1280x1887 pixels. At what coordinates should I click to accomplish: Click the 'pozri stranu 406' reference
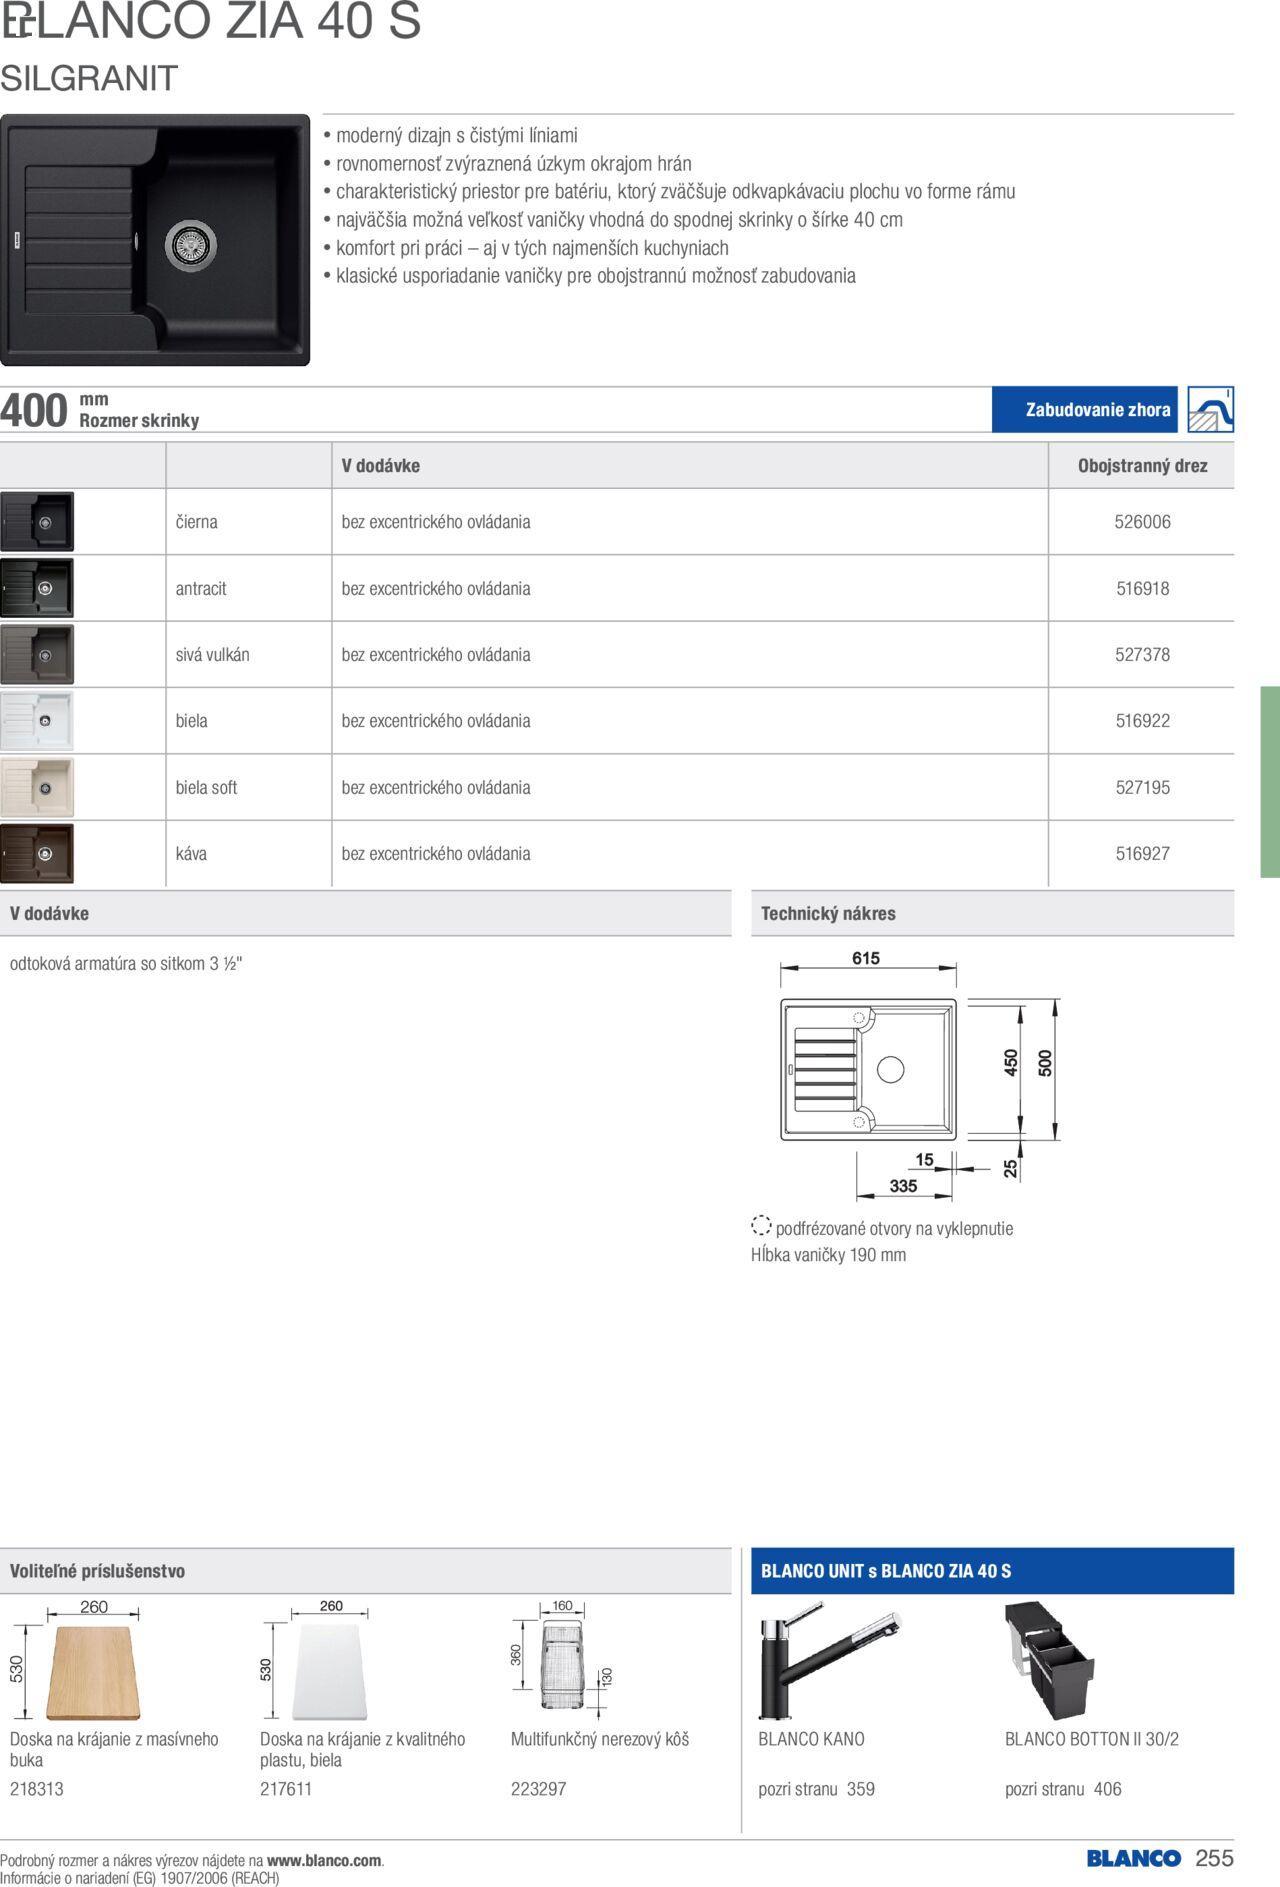(x=1063, y=1789)
